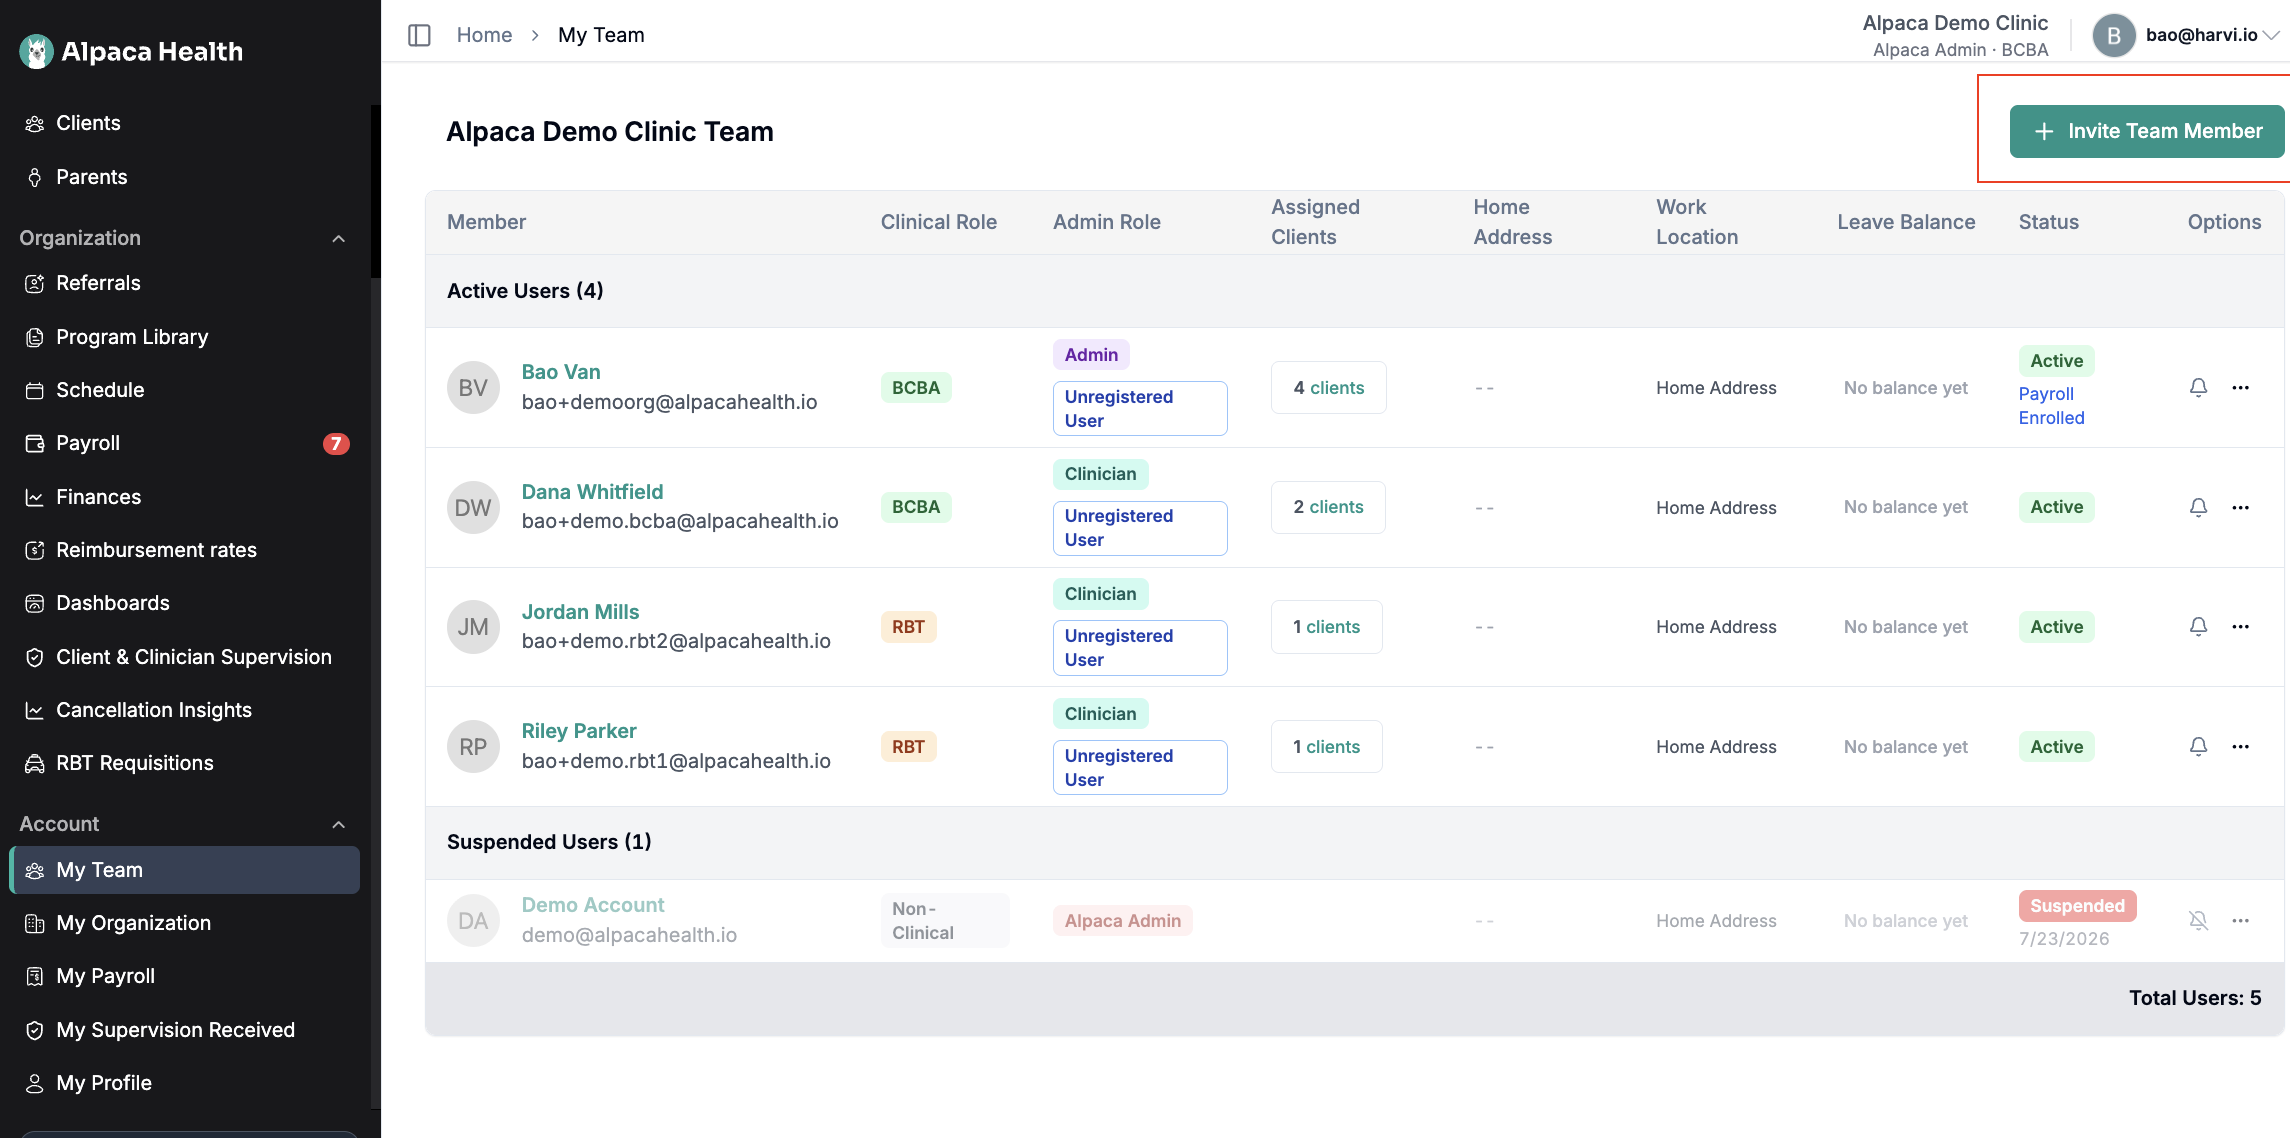The image size is (2290, 1138).
Task: Click Unregistered User badge for Bao Van
Action: pos(1140,408)
